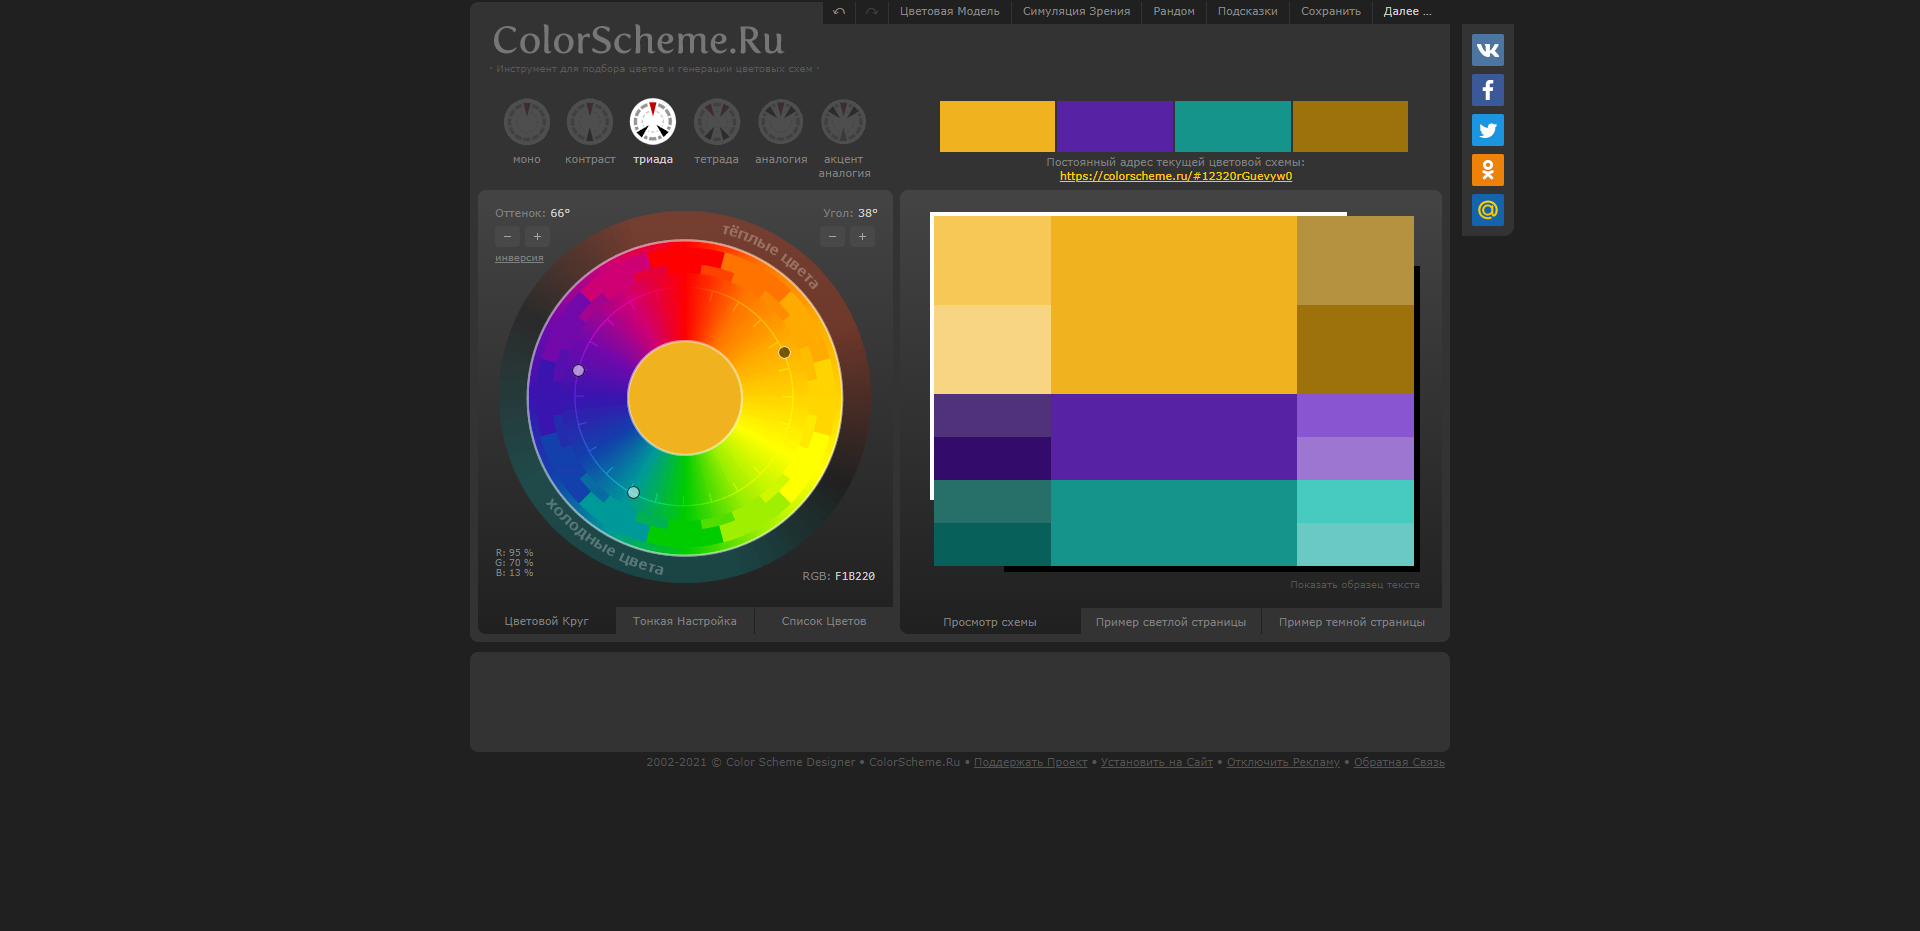
Task: Open the Подсказки menu item
Action: coord(1248,12)
